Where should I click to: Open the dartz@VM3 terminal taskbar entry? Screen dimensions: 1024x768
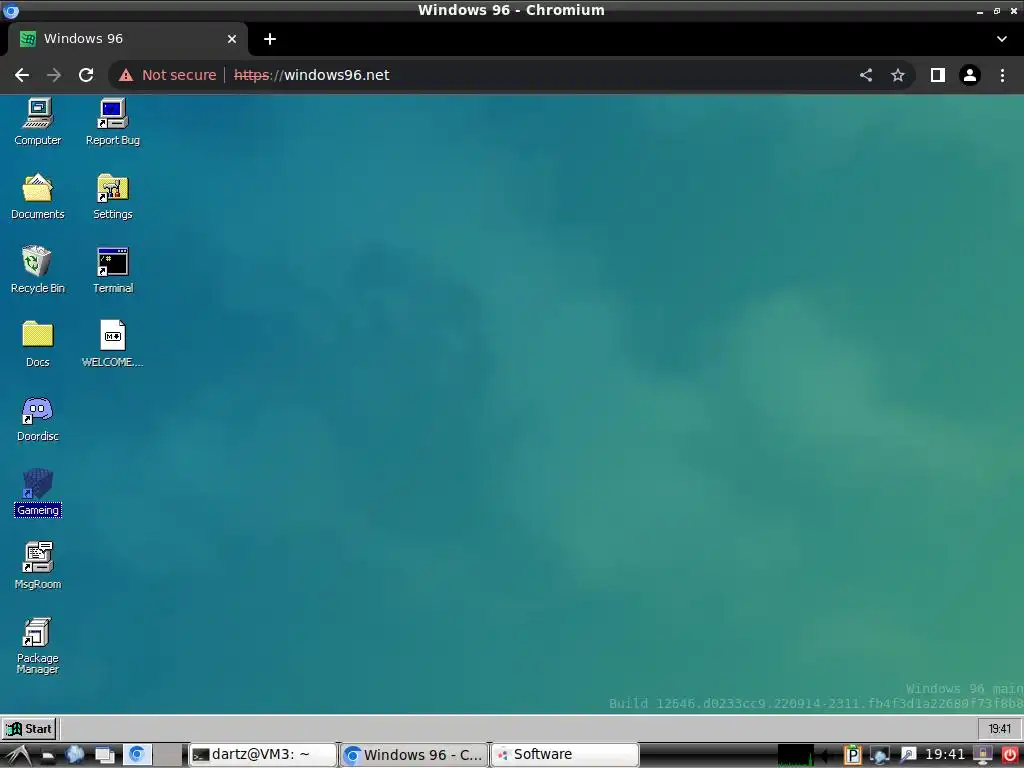coord(263,755)
